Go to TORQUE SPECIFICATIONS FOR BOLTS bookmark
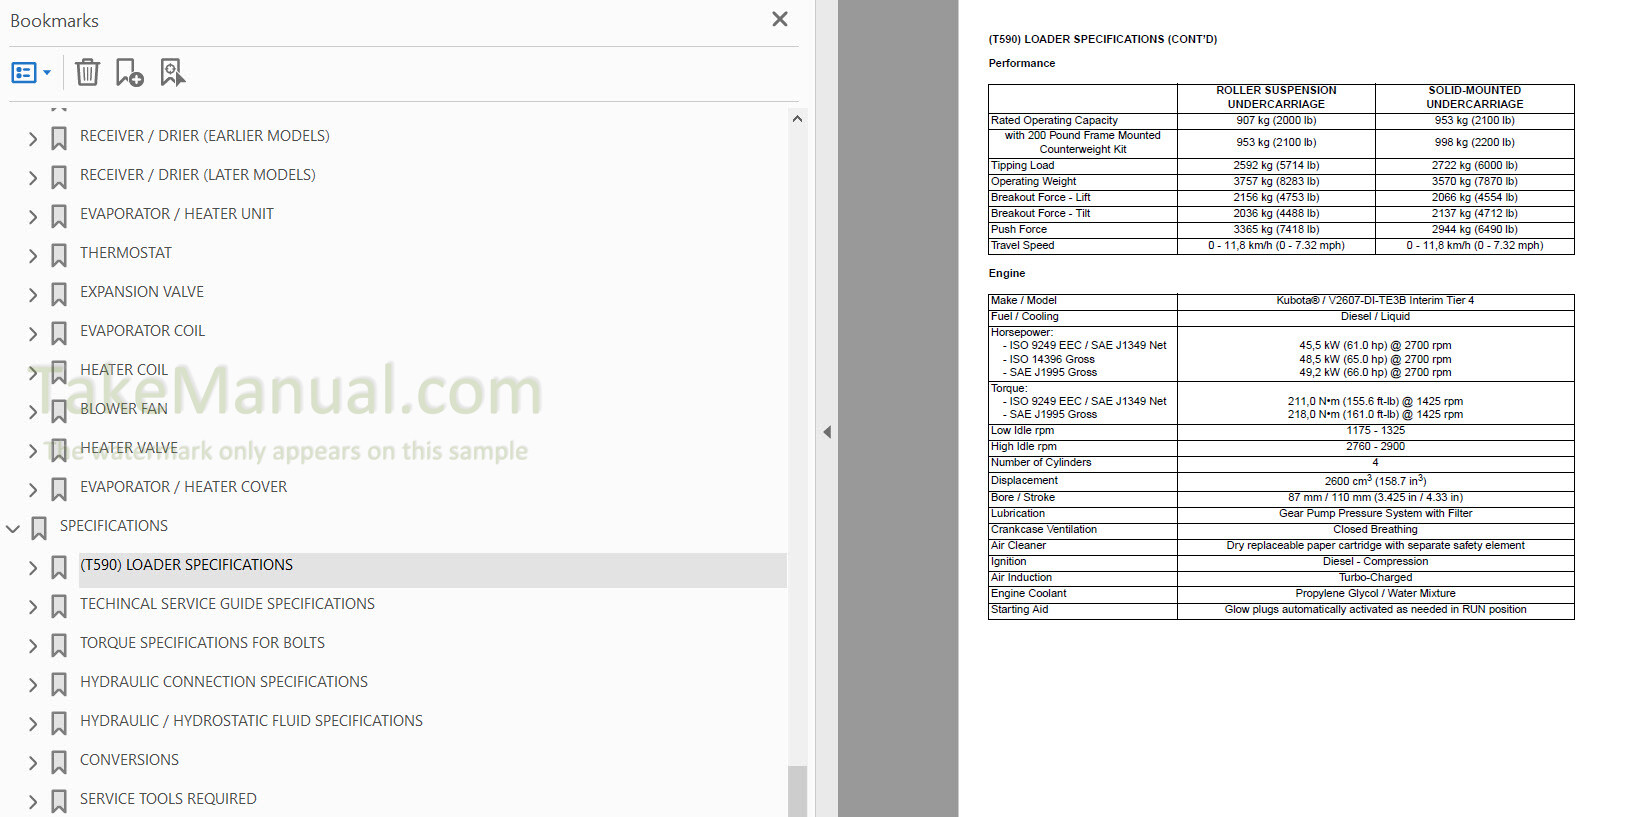The width and height of the screenshot is (1633, 817). click(202, 643)
